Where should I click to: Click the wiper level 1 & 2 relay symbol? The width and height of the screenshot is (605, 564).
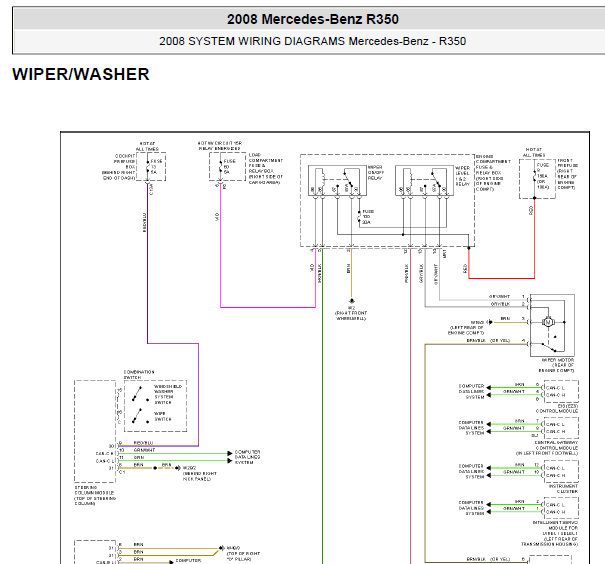[424, 181]
